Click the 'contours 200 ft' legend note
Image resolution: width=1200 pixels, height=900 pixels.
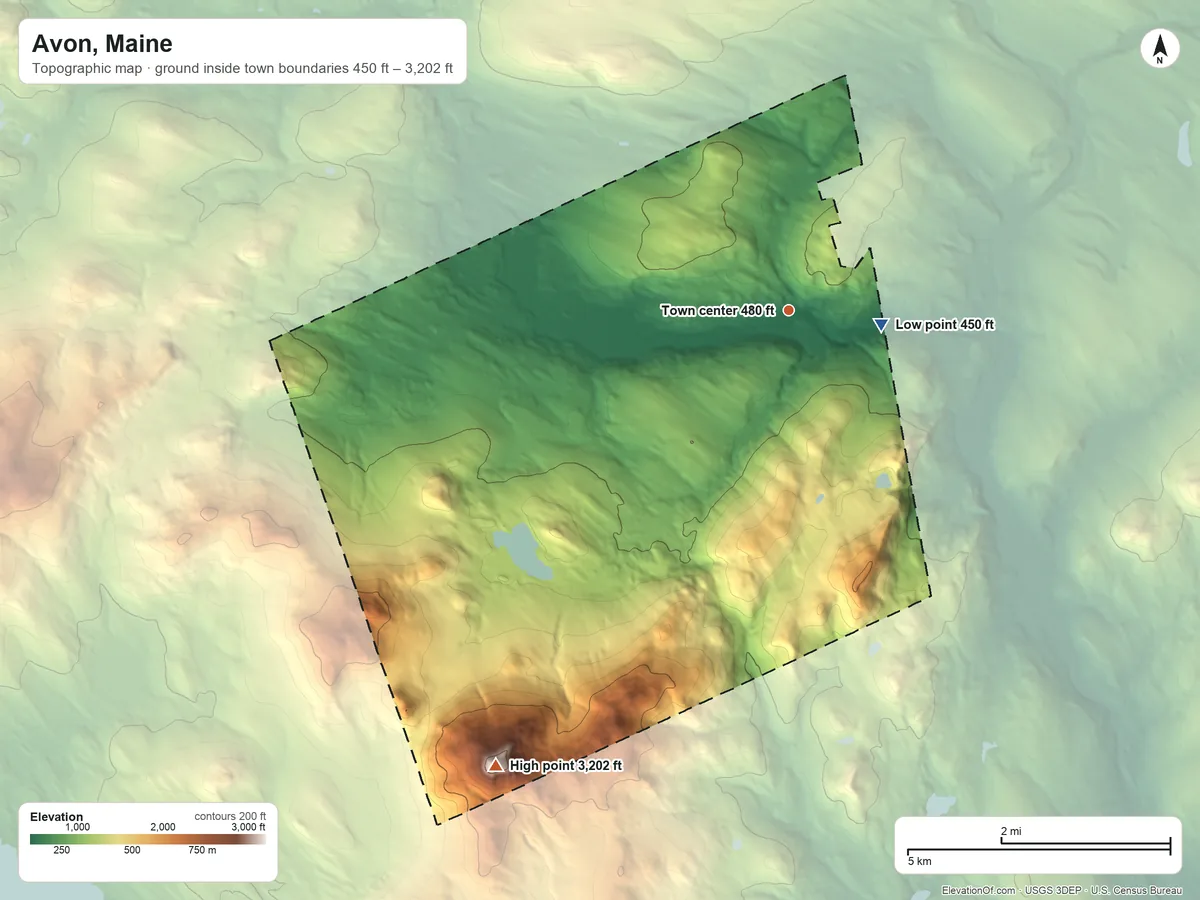pyautogui.click(x=229, y=816)
